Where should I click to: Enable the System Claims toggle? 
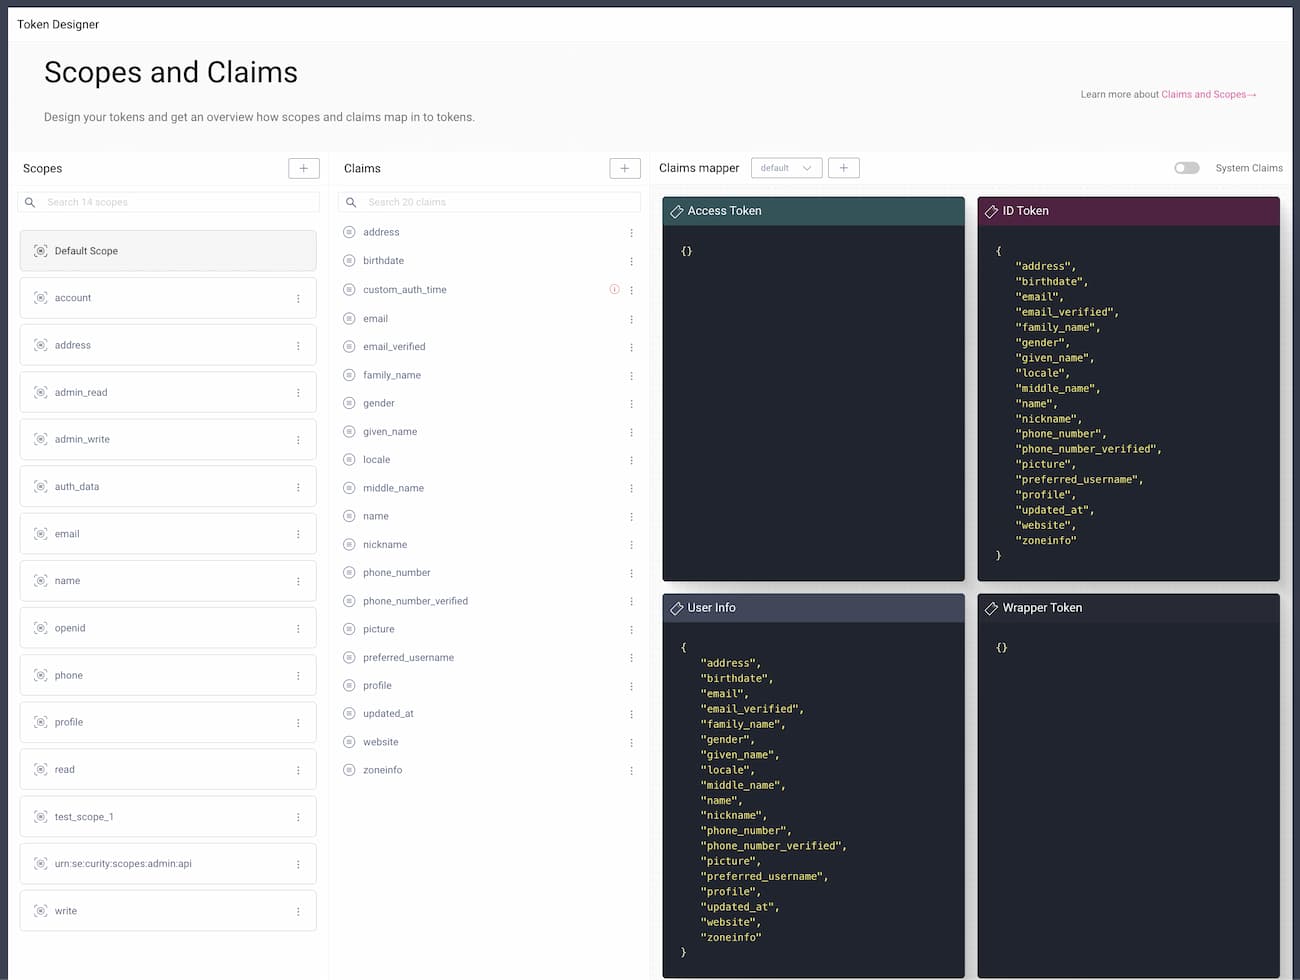click(1186, 168)
